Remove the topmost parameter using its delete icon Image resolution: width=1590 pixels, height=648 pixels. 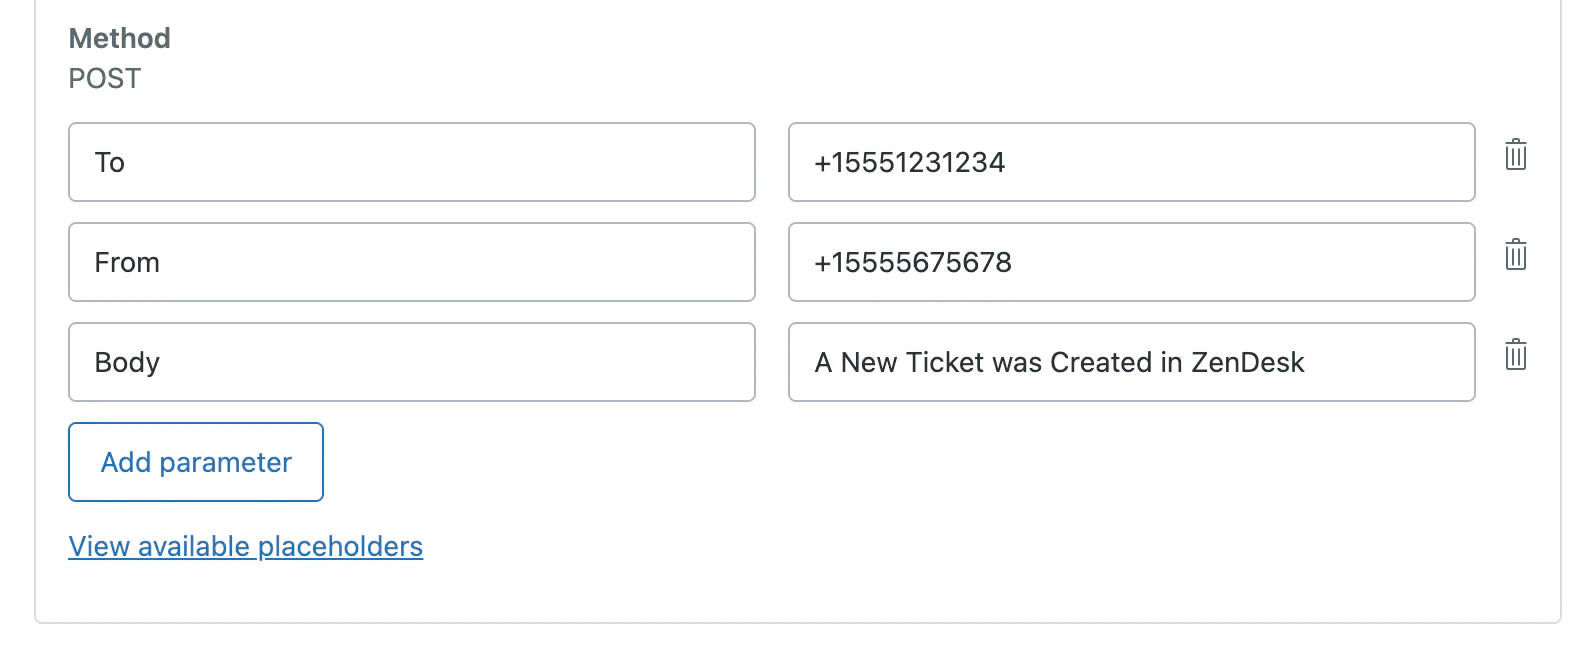1516,156
